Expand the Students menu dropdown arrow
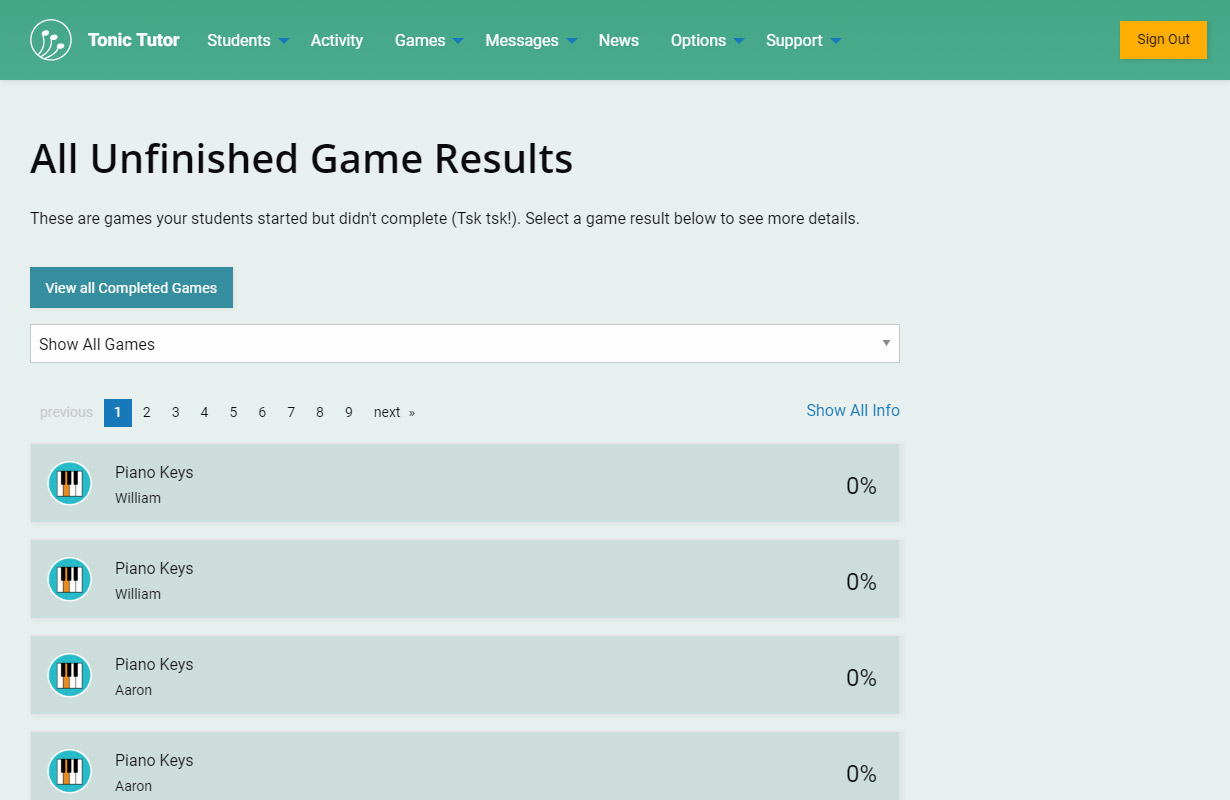1230x800 pixels. 284,41
